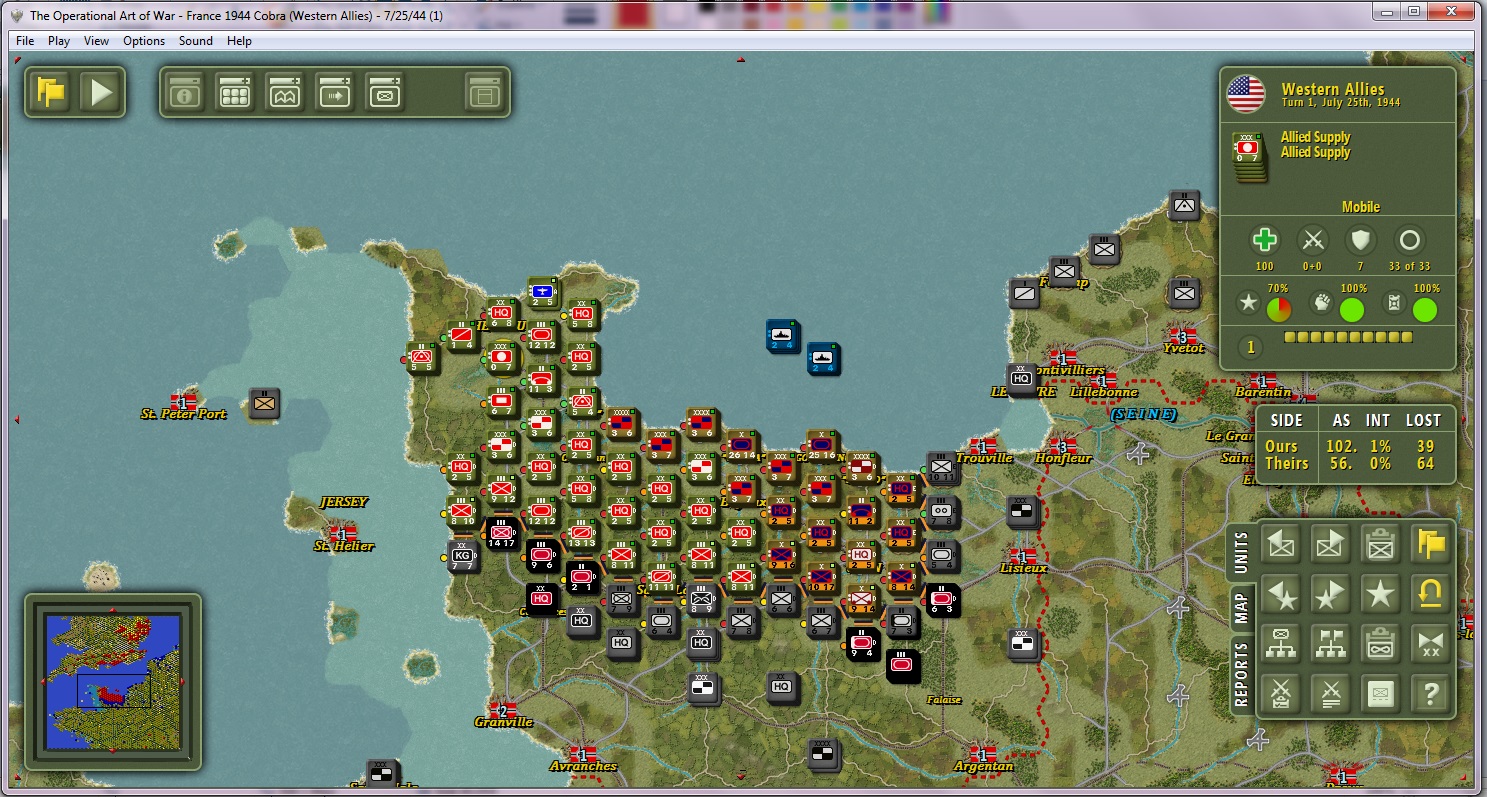
Task: Click the yellow undo arrow icon
Action: click(1431, 594)
